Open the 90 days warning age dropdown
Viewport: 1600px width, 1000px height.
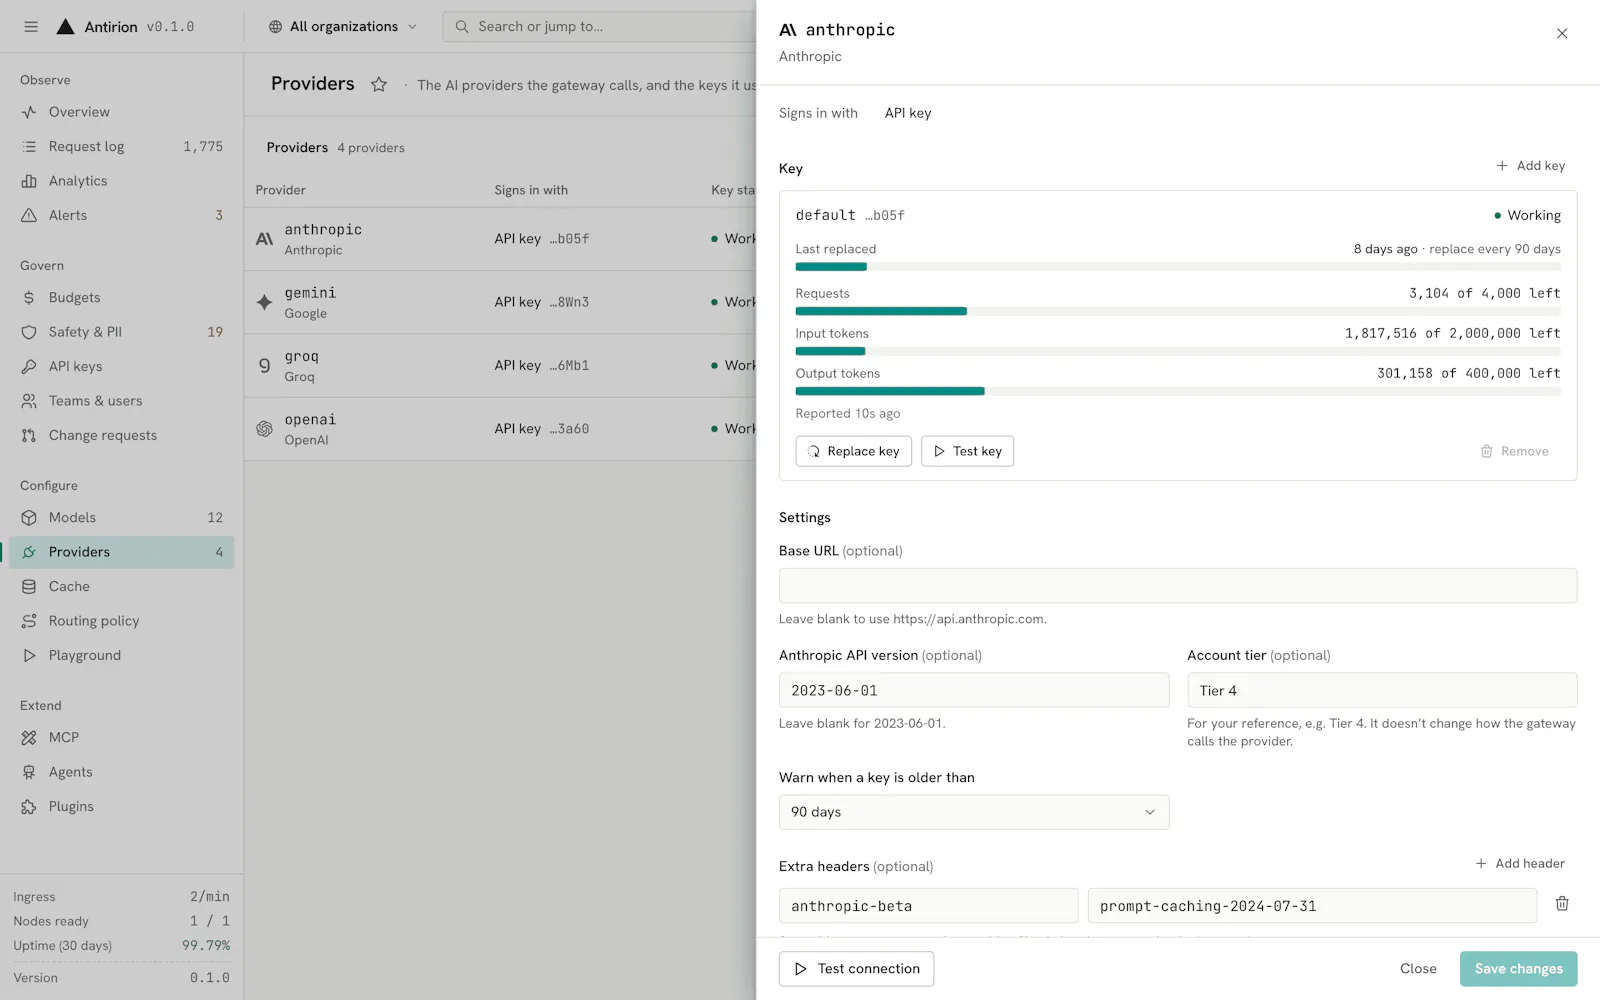tap(973, 812)
